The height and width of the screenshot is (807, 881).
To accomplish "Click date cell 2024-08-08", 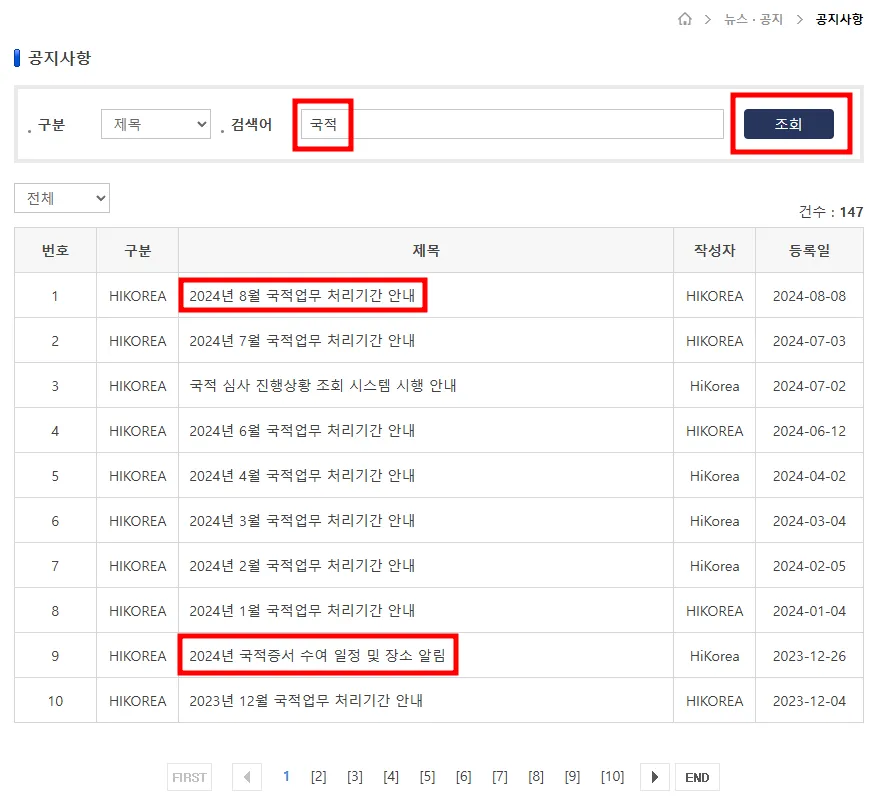I will coord(809,296).
